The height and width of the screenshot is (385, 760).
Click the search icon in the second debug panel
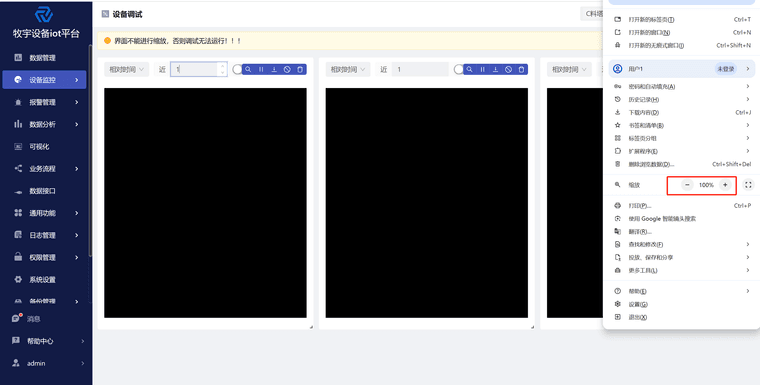[469, 70]
